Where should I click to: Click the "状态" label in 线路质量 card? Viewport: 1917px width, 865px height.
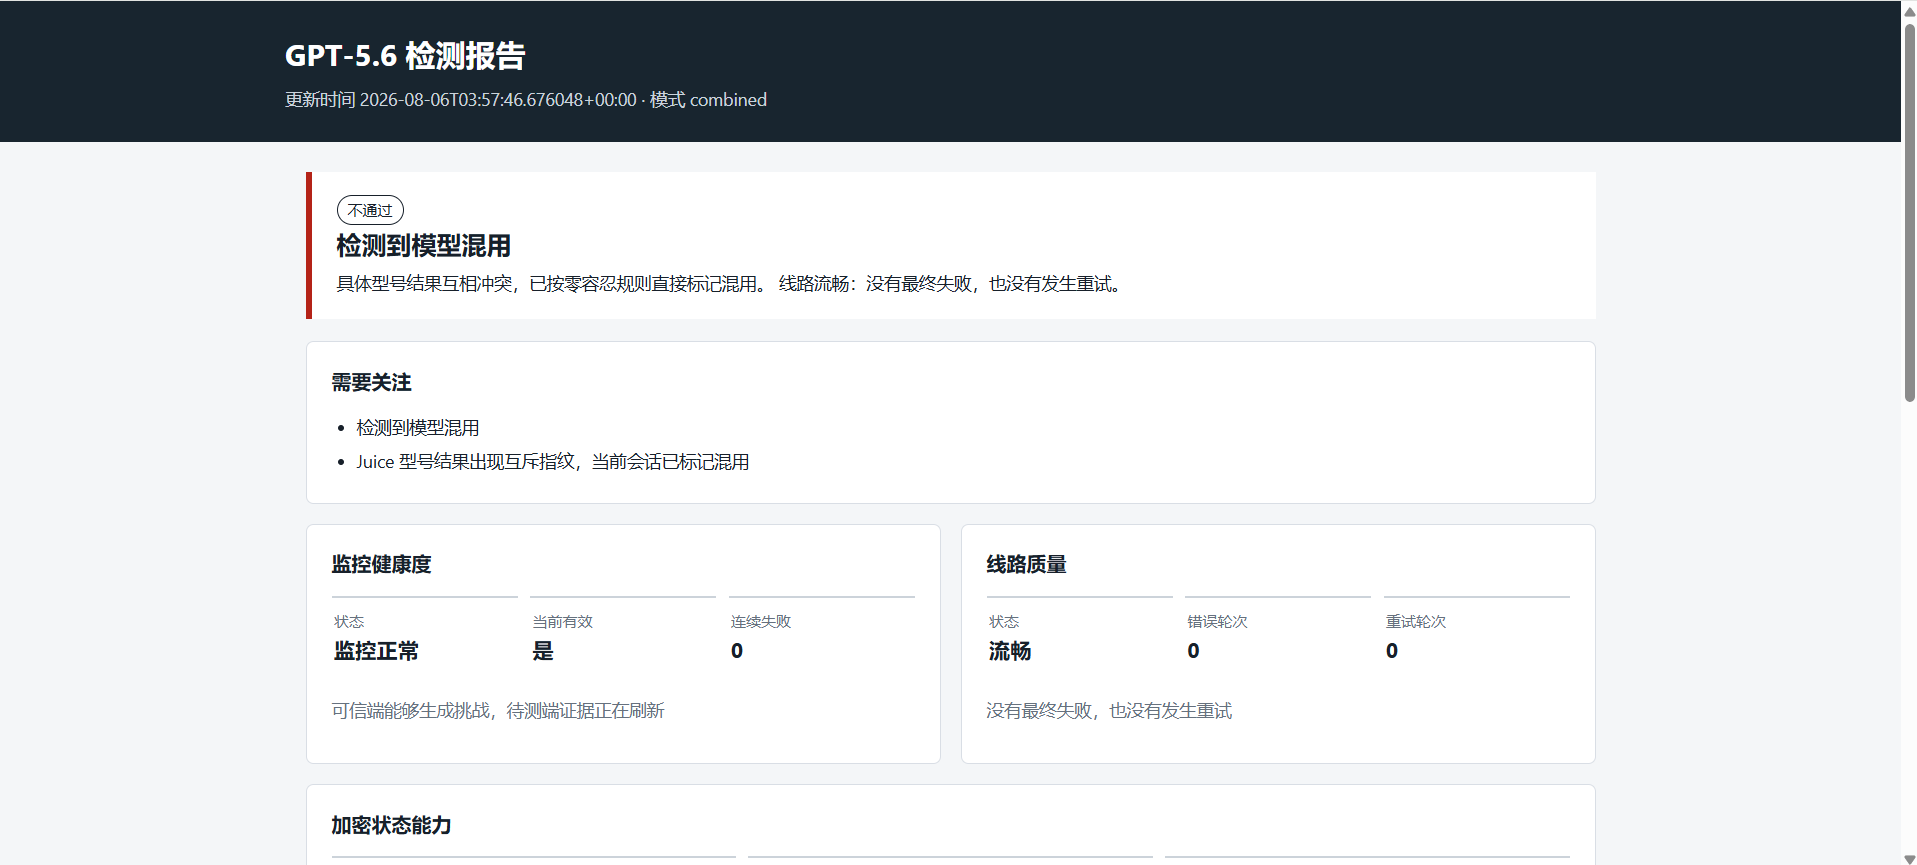pyautogui.click(x=1004, y=622)
